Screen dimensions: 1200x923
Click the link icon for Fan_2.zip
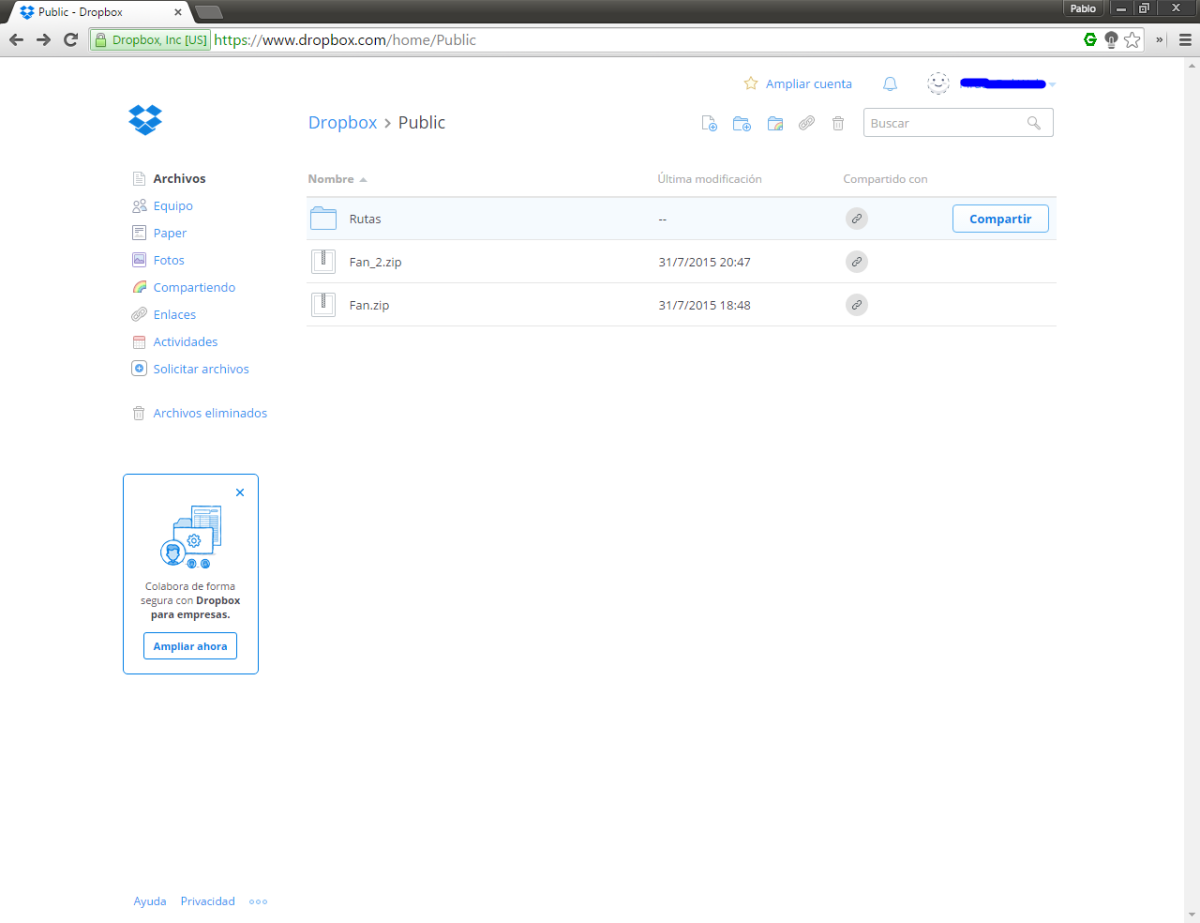856,262
